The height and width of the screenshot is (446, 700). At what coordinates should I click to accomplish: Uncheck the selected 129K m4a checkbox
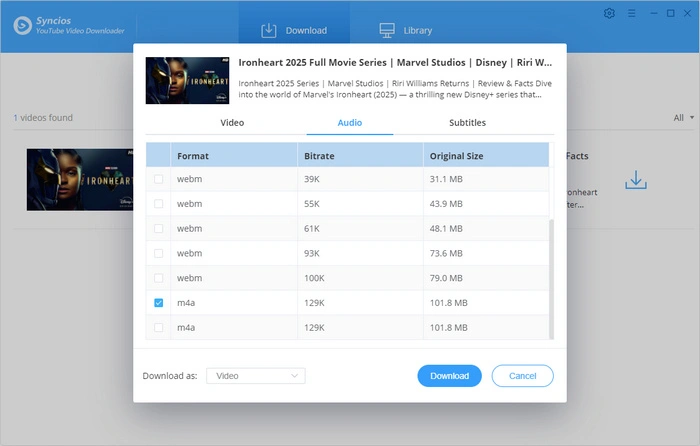(159, 302)
